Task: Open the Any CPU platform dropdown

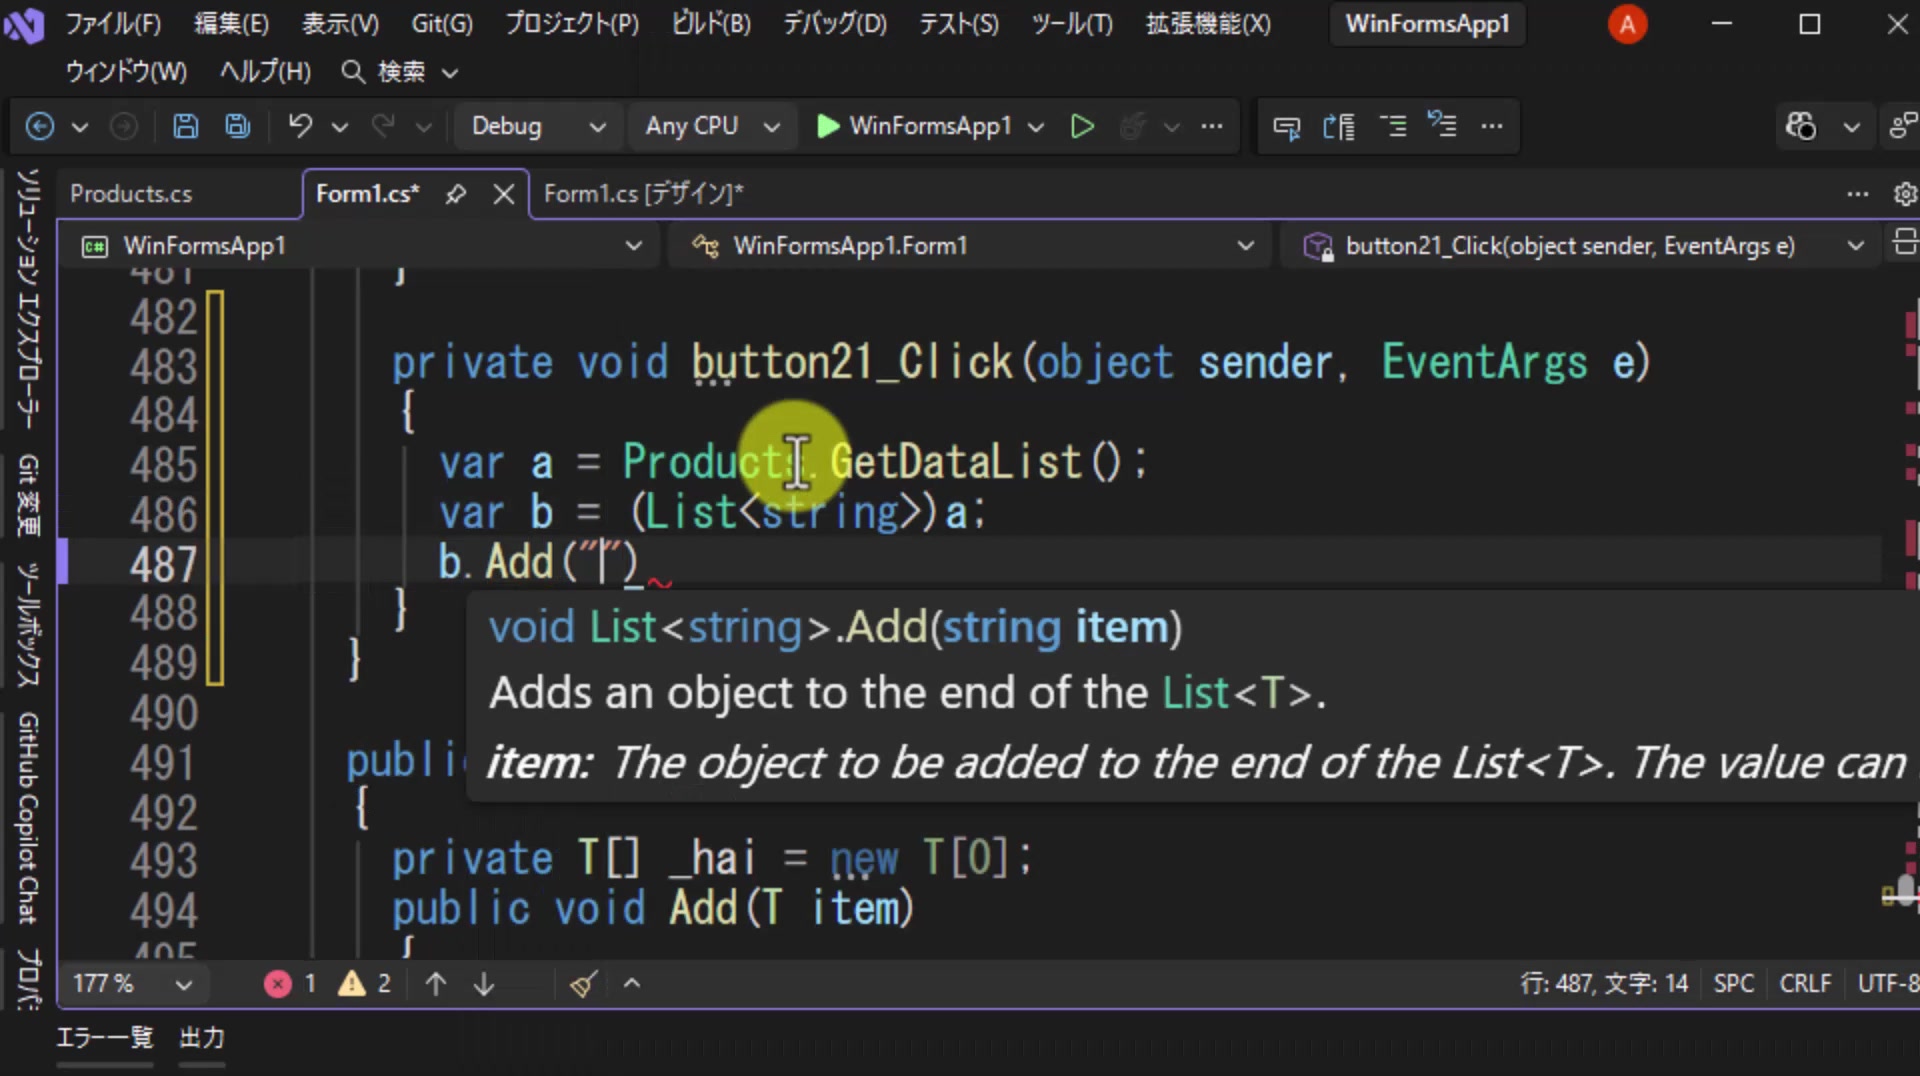Action: 712,126
